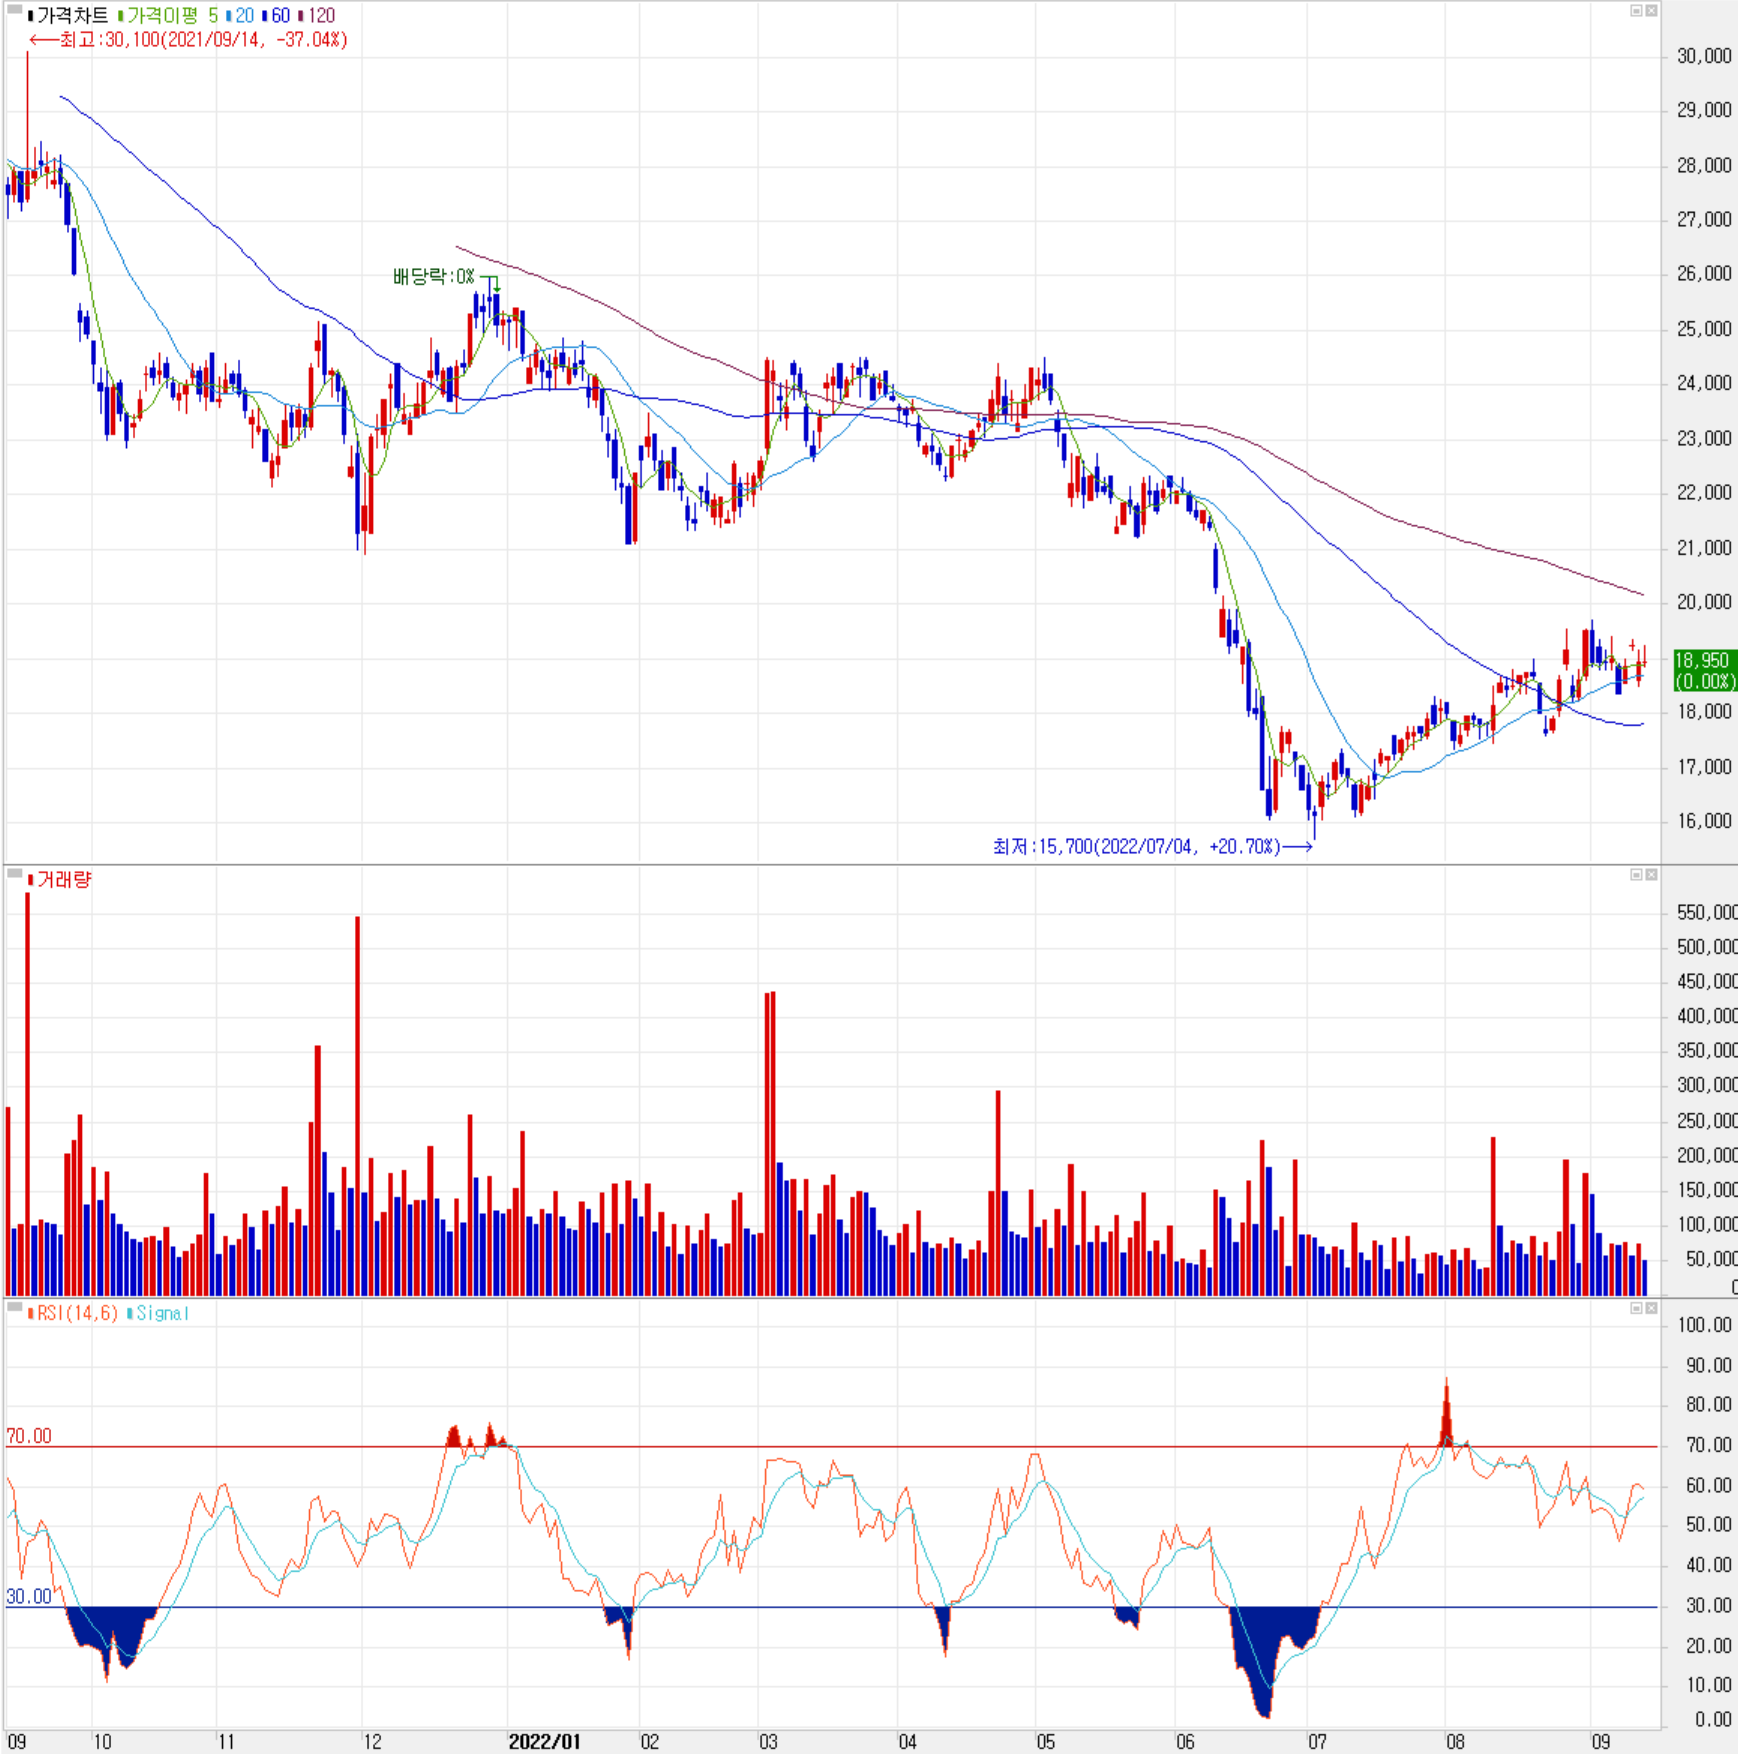Click the 2022/01 date axis label

544,1741
